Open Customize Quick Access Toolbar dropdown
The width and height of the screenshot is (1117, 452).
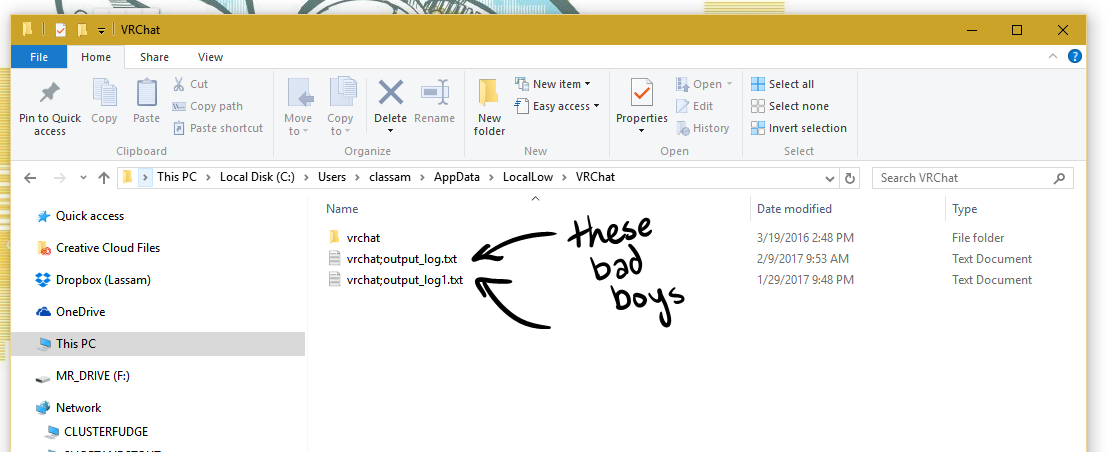[x=102, y=31]
